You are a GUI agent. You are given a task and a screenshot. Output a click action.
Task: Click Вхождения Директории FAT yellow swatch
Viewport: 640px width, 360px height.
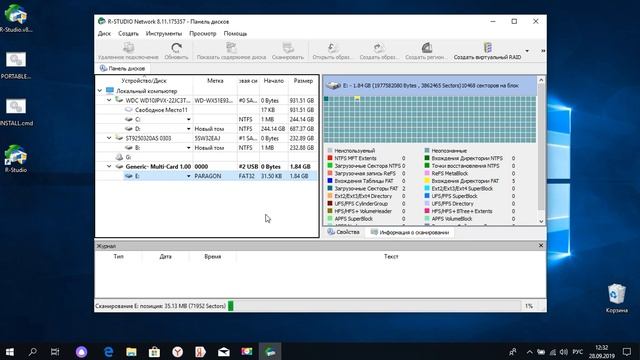(x=427, y=181)
